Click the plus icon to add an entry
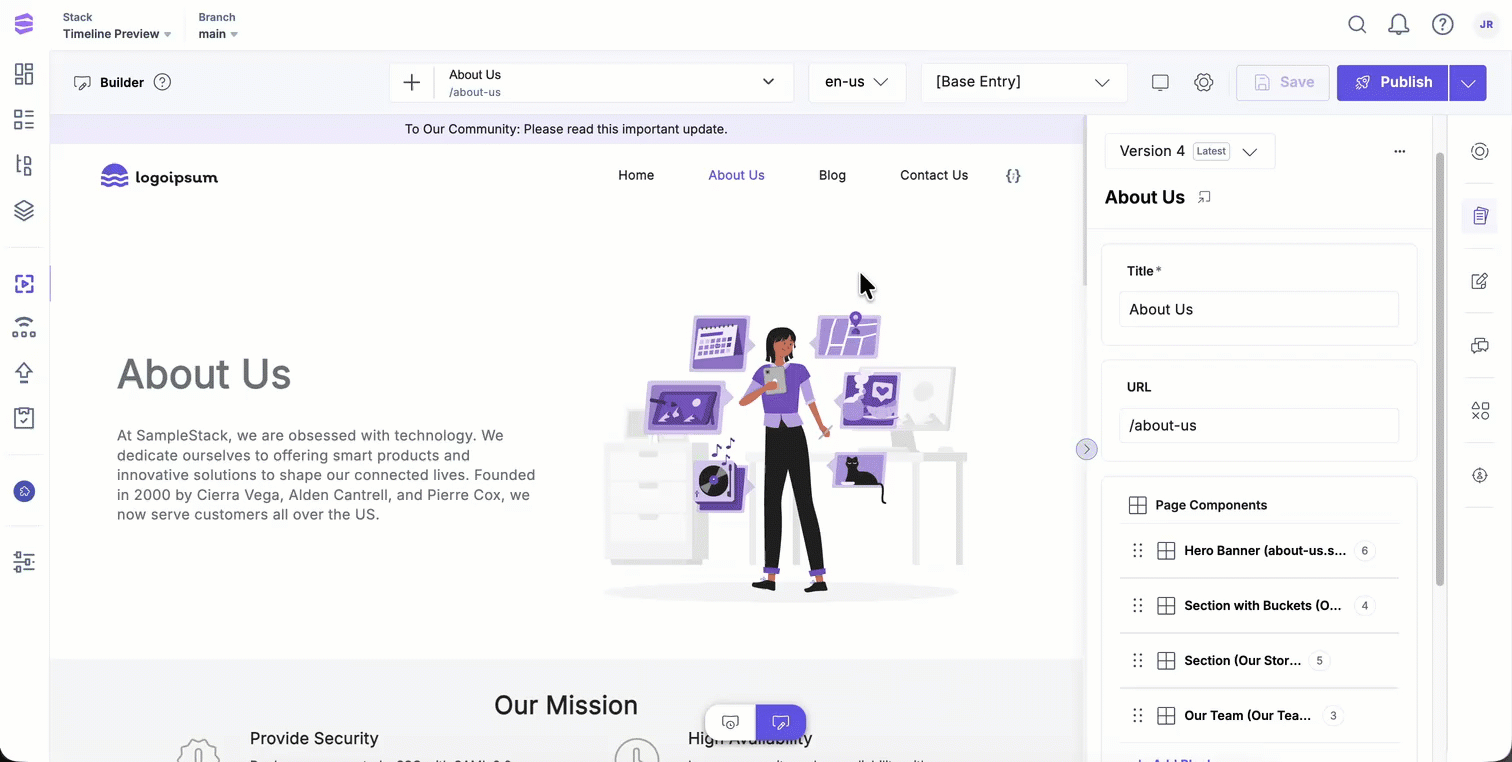The image size is (1512, 762). [x=411, y=82]
